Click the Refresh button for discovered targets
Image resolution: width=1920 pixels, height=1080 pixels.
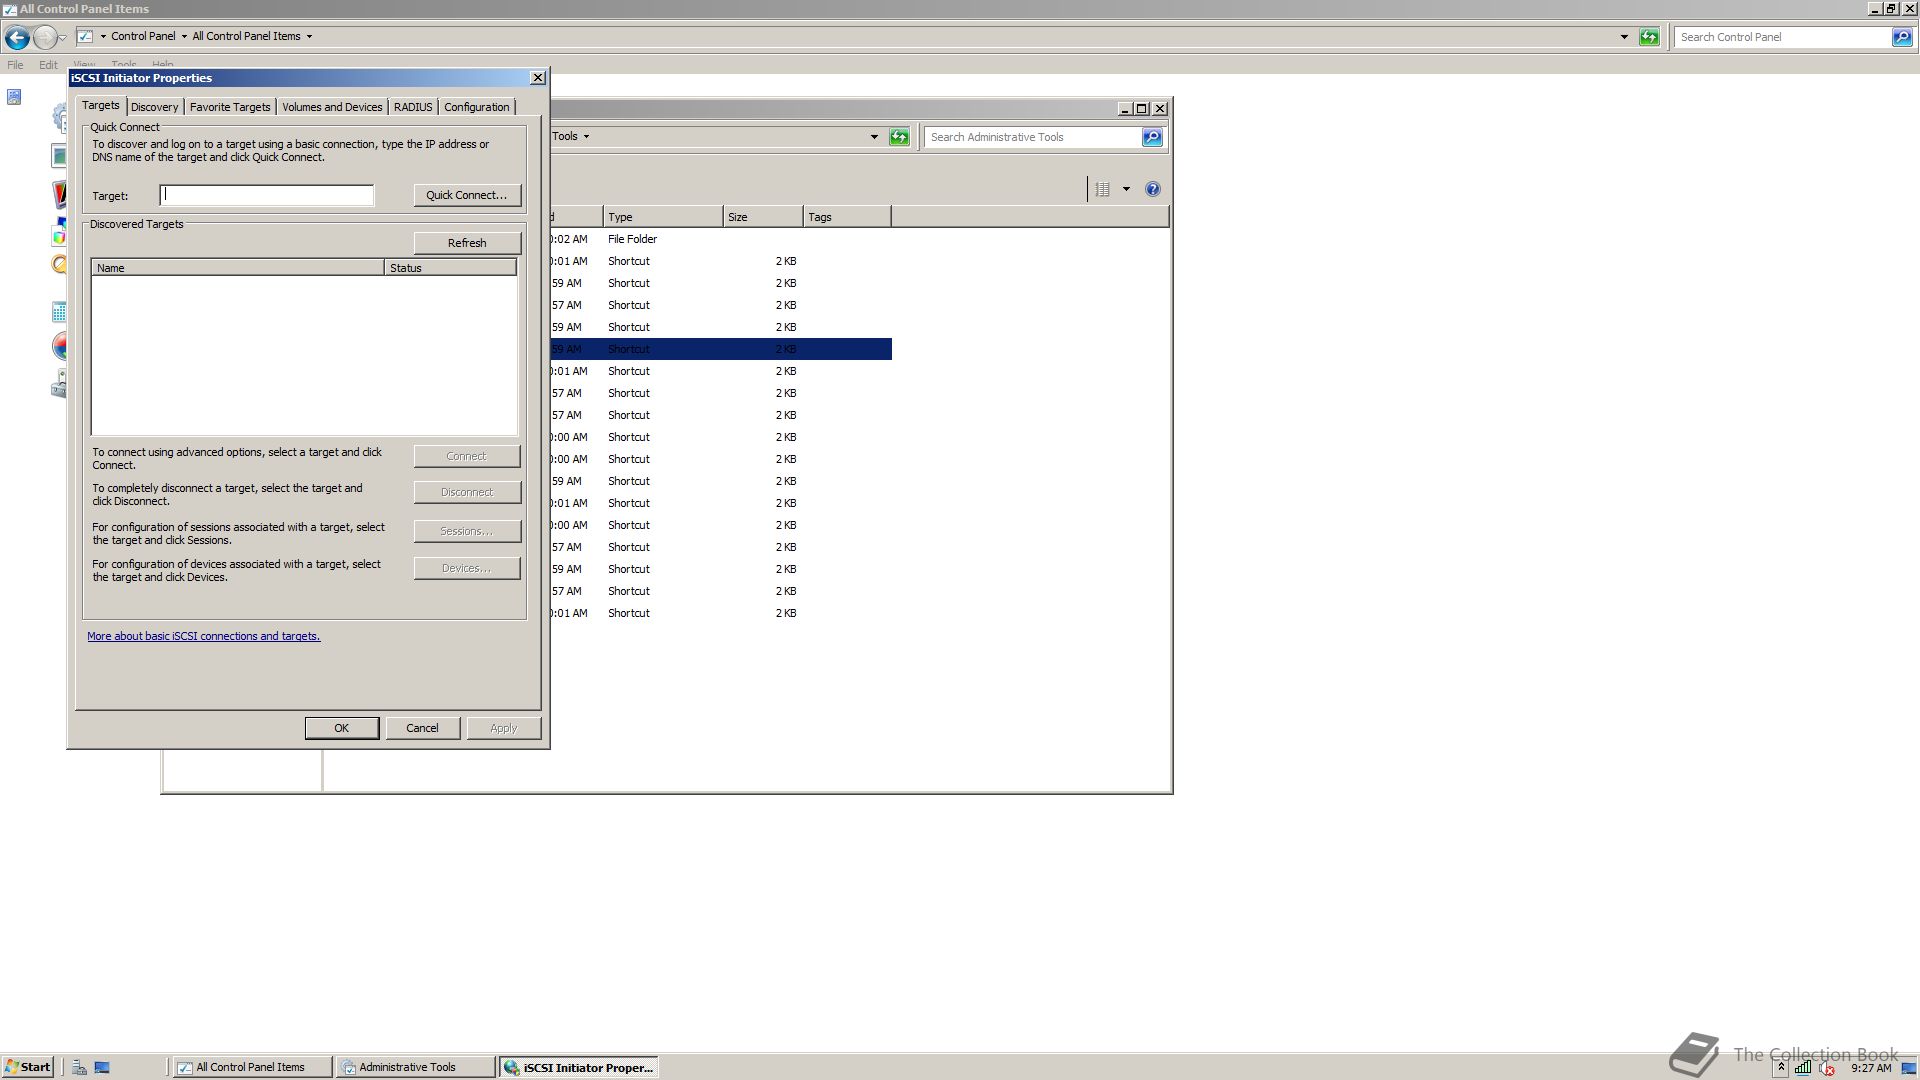tap(467, 243)
